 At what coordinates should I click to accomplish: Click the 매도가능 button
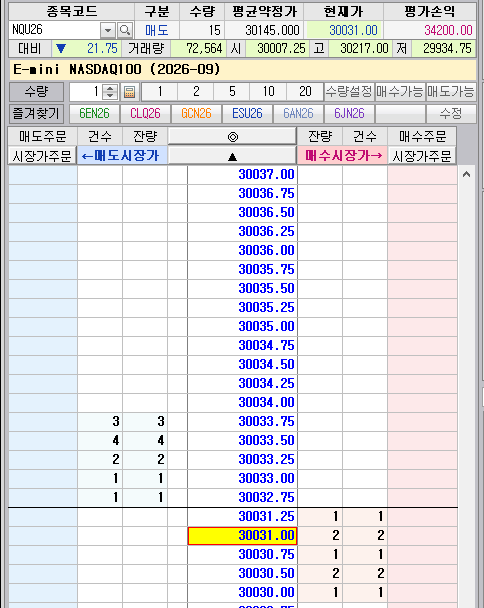(x=451, y=92)
